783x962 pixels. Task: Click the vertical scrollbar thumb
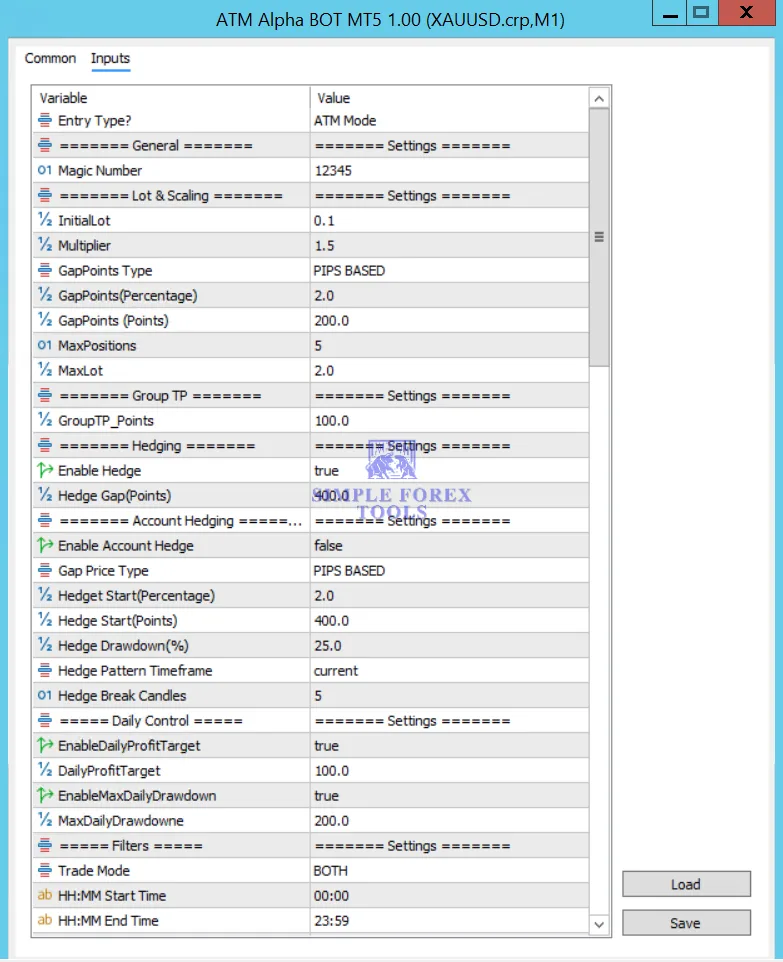[599, 237]
